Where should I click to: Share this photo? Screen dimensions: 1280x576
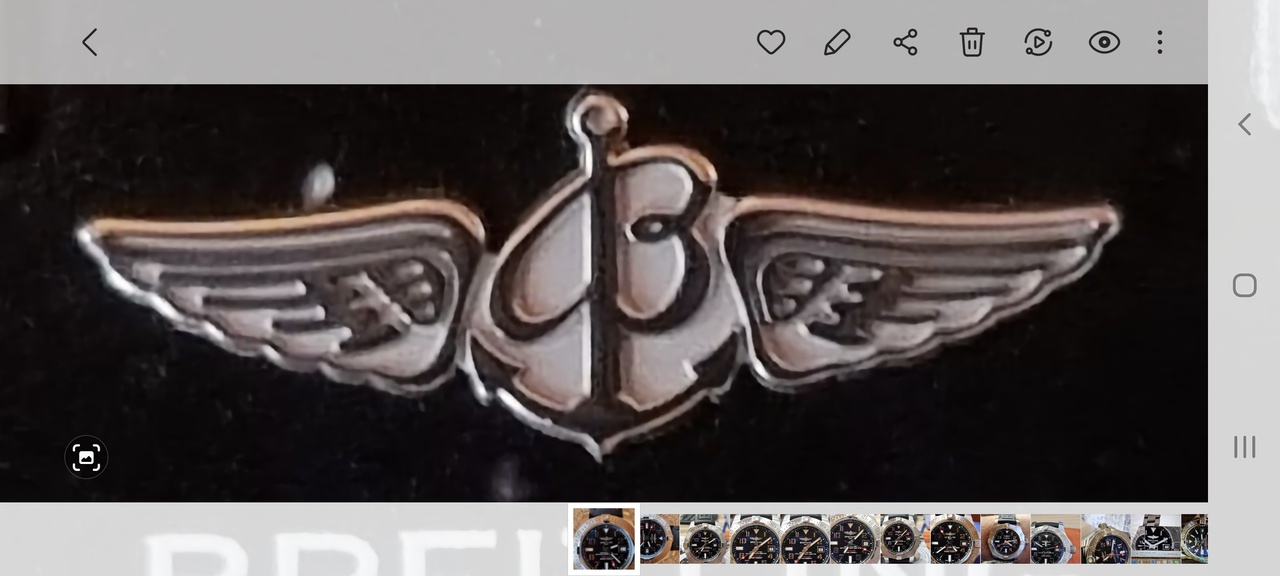[x=905, y=42]
